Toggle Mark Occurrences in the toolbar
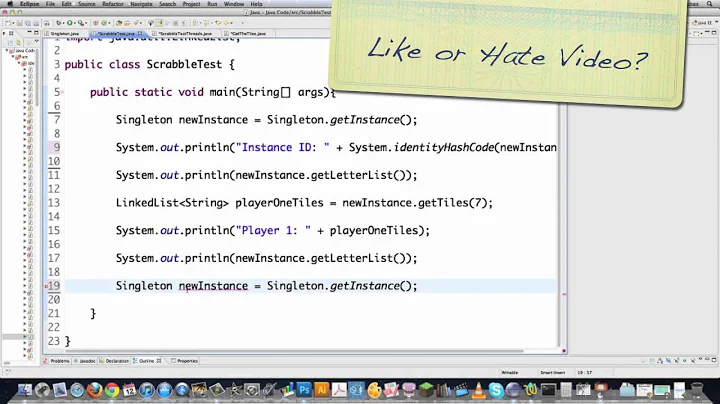The height and width of the screenshot is (404, 720). click(x=159, y=23)
